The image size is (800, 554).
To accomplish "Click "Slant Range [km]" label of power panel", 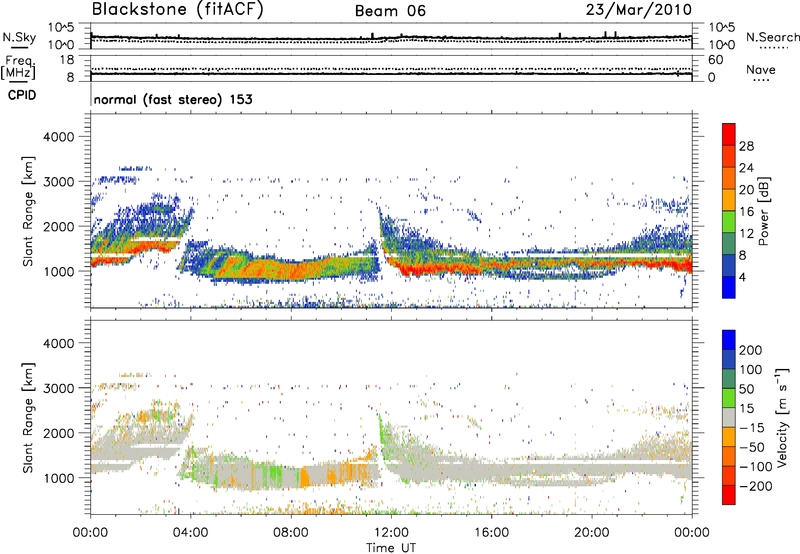I will tap(28, 211).
